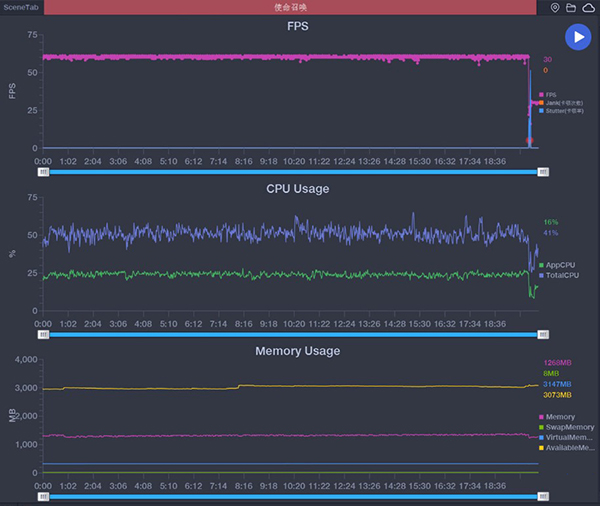600x506 pixels.
Task: Click right handle of Memory Usage range slider
Action: click(x=543, y=495)
